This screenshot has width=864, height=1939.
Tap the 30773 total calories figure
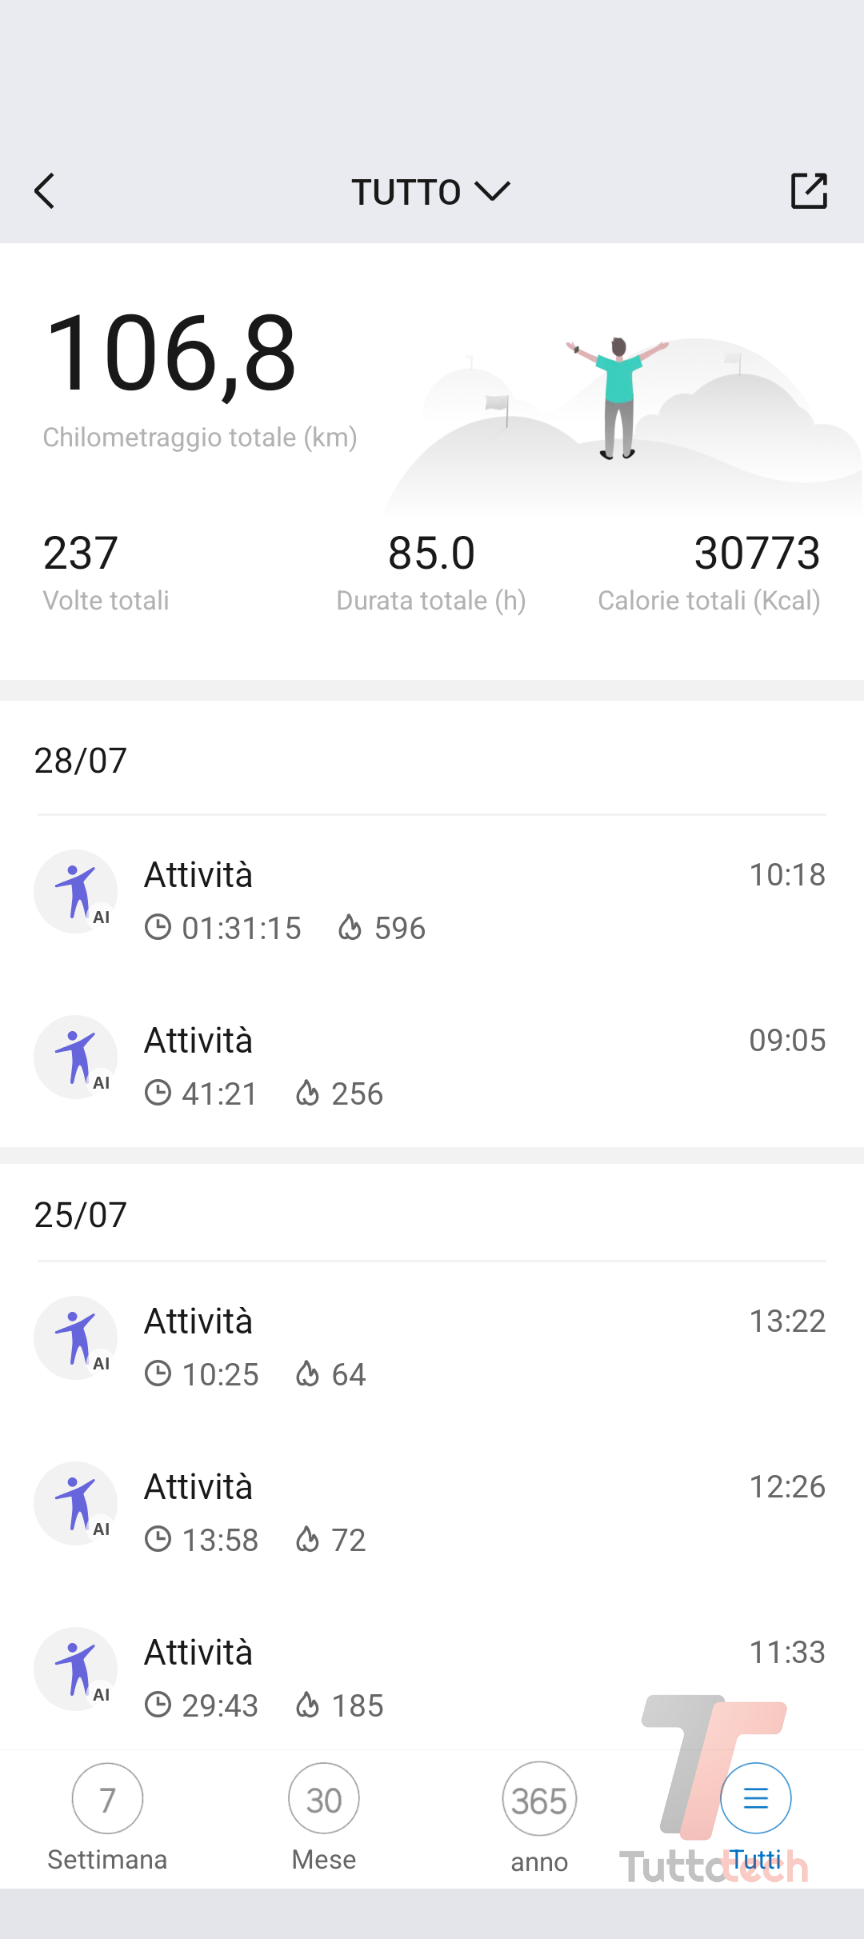point(756,554)
